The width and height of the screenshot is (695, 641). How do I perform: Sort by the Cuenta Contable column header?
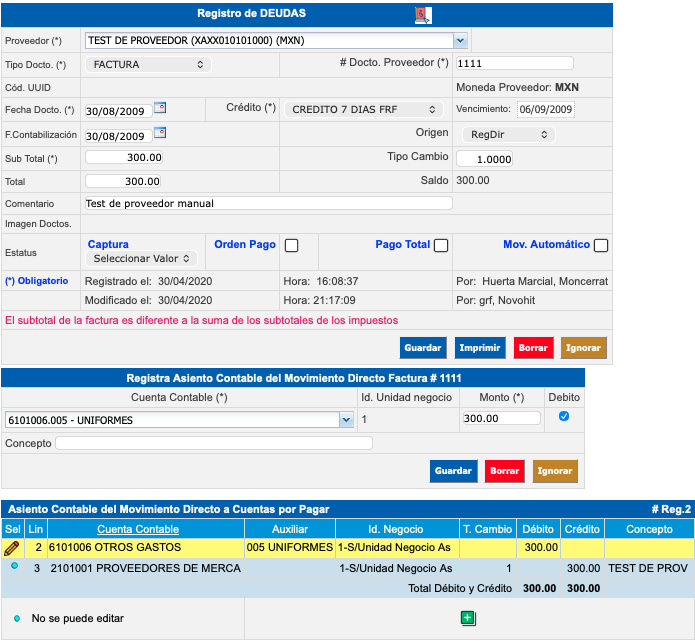tap(138, 529)
